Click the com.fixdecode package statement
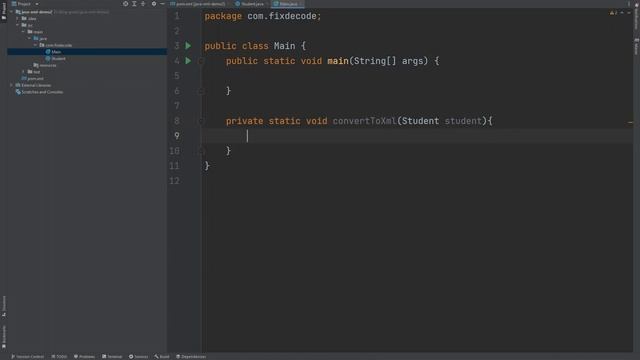The width and height of the screenshot is (640, 360). [263, 16]
